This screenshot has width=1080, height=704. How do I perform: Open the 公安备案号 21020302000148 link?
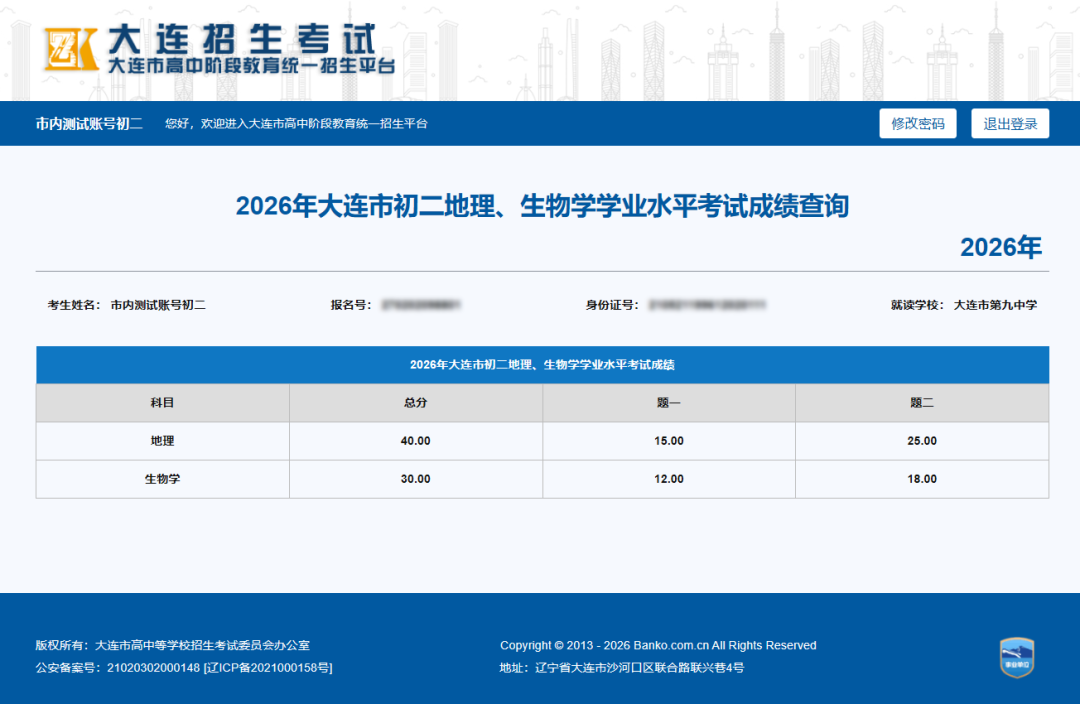[118, 667]
